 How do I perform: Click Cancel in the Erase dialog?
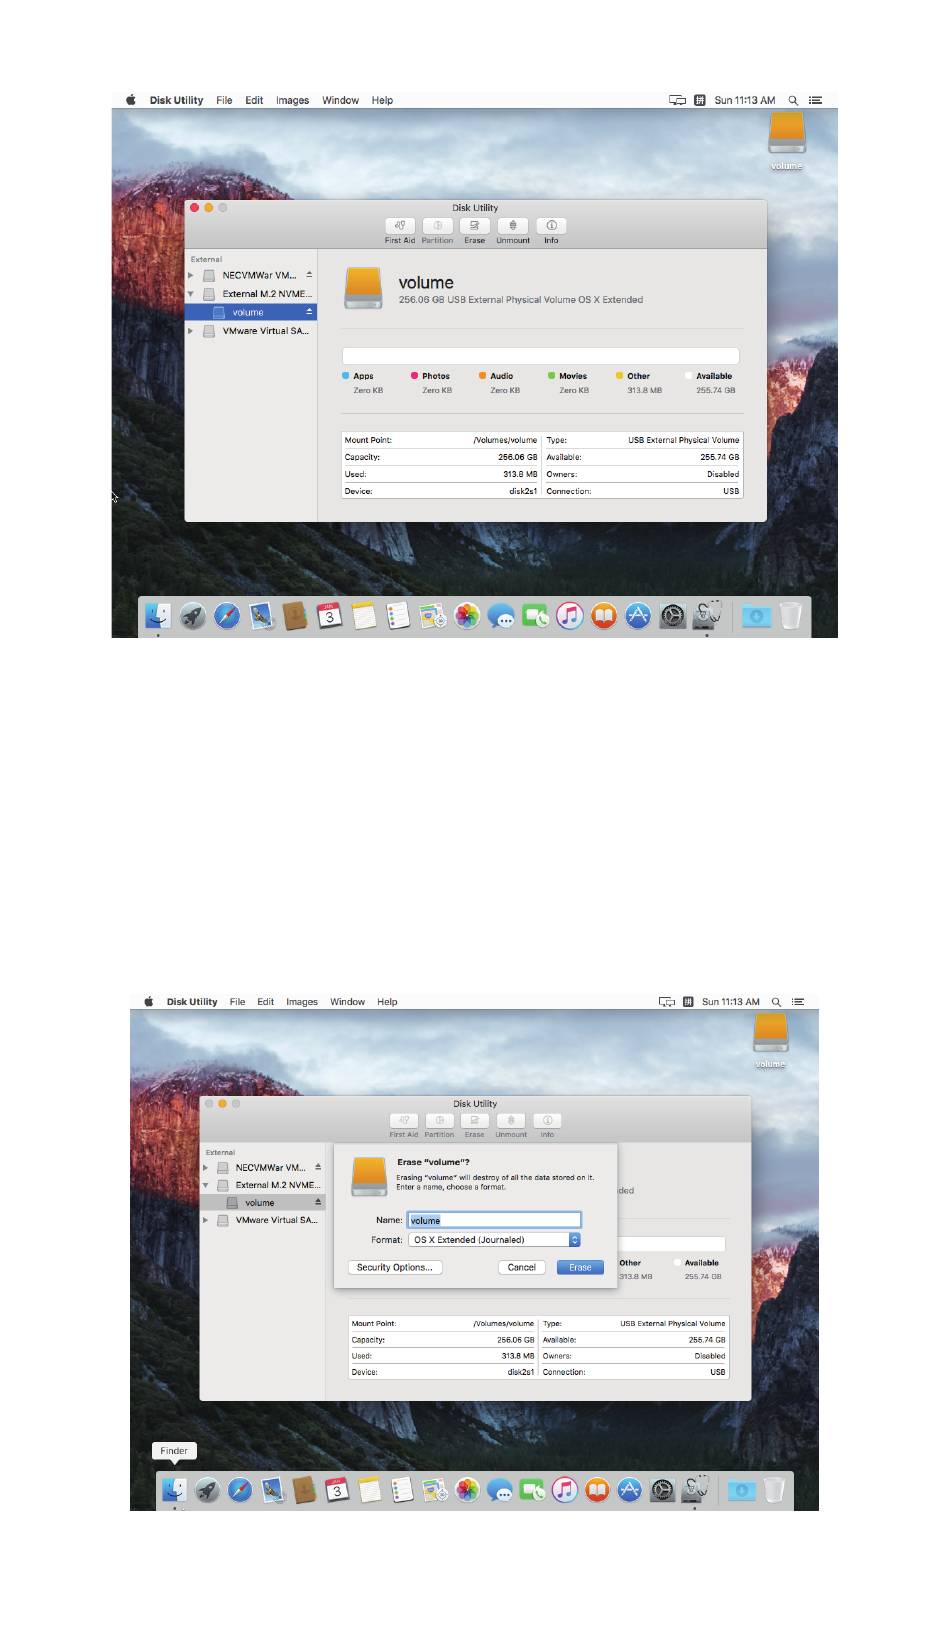click(x=521, y=1267)
